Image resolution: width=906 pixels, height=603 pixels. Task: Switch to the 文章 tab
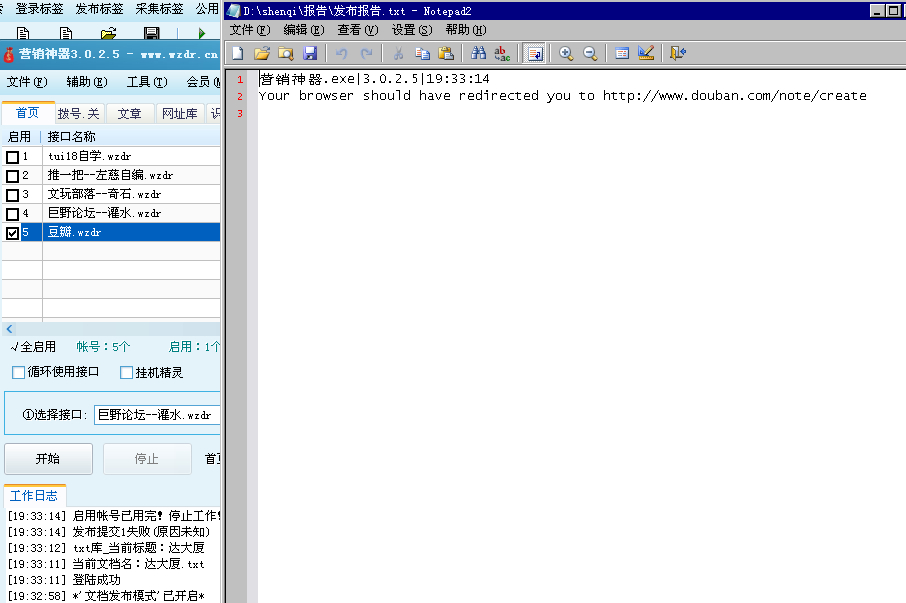point(129,114)
